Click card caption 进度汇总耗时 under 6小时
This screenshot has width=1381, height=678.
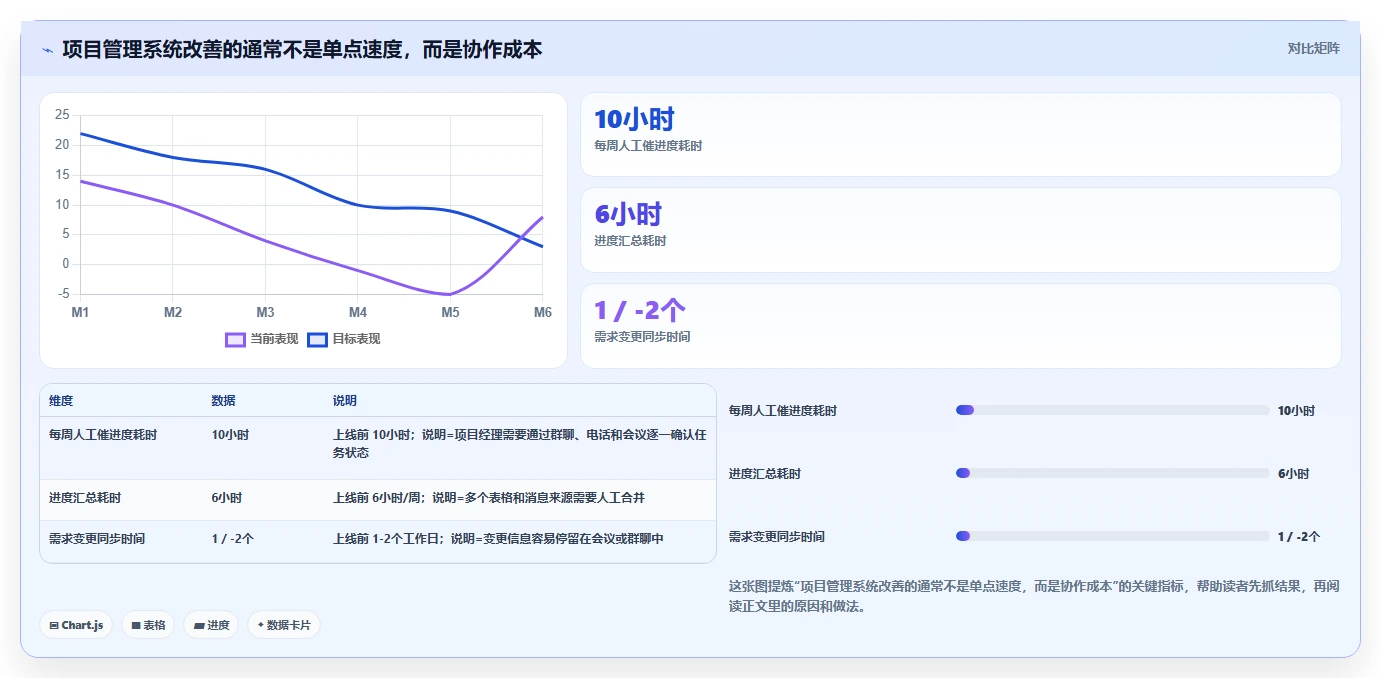pos(630,241)
